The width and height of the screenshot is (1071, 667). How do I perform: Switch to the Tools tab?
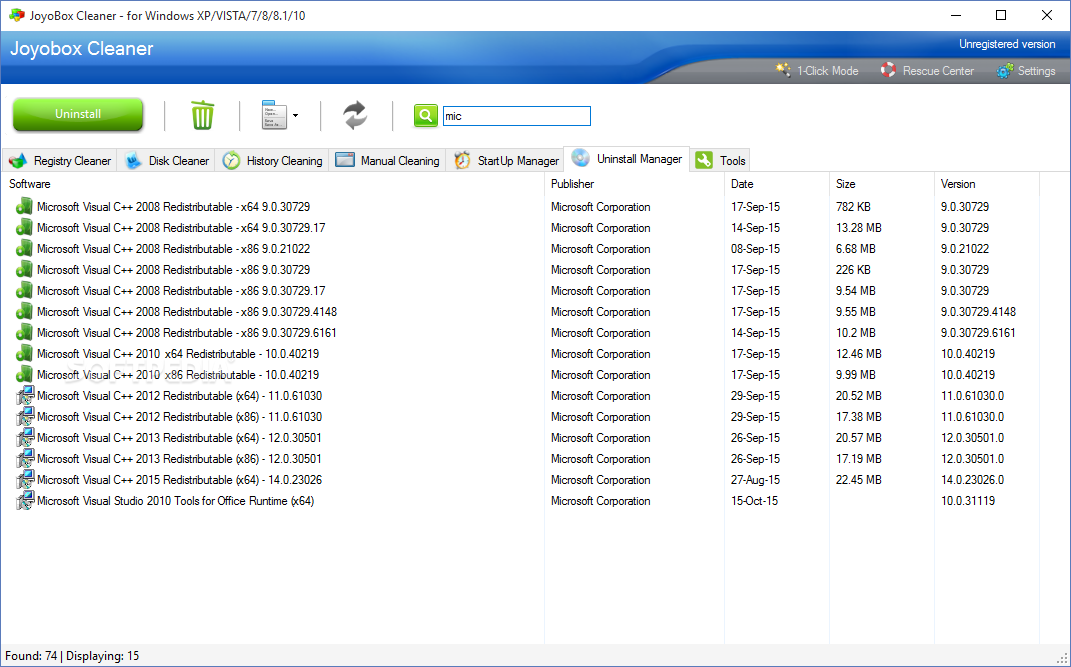(x=721, y=160)
